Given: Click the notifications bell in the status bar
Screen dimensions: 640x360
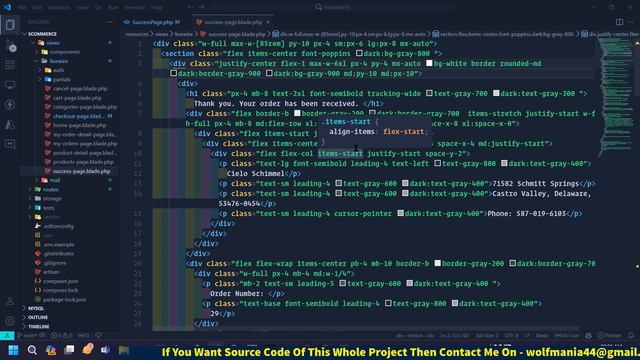Looking at the screenshot, I should click(631, 336).
